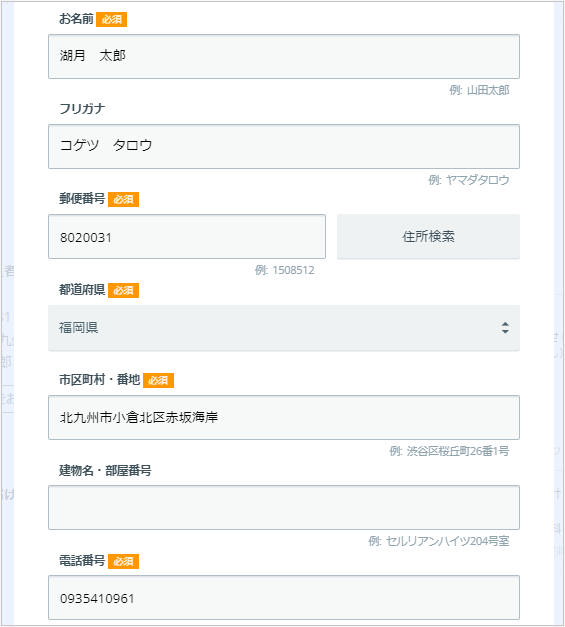Click the 必須 badge beside 市区町村・番地

pos(158,380)
